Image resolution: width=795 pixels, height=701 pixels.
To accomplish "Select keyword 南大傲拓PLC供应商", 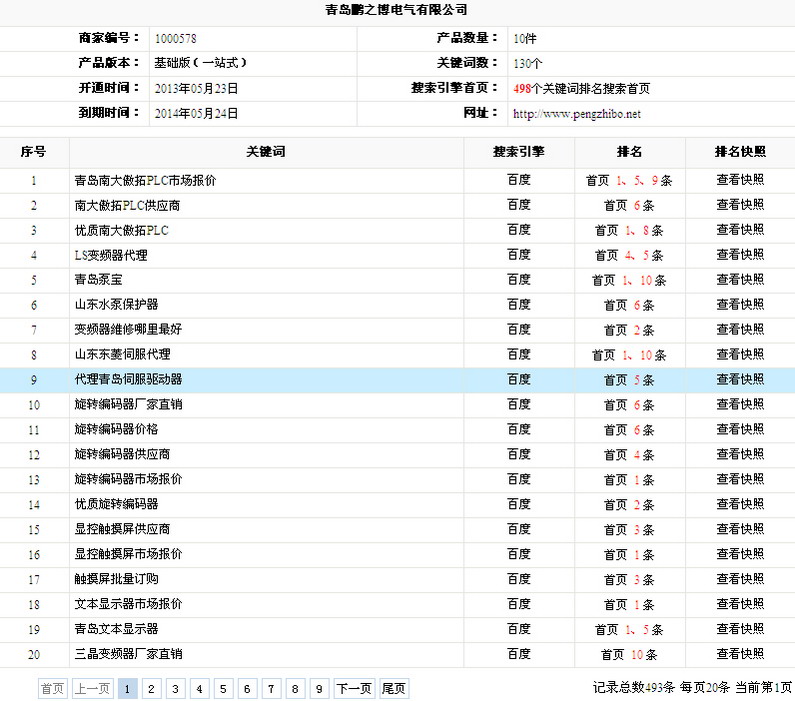I will tap(127, 205).
